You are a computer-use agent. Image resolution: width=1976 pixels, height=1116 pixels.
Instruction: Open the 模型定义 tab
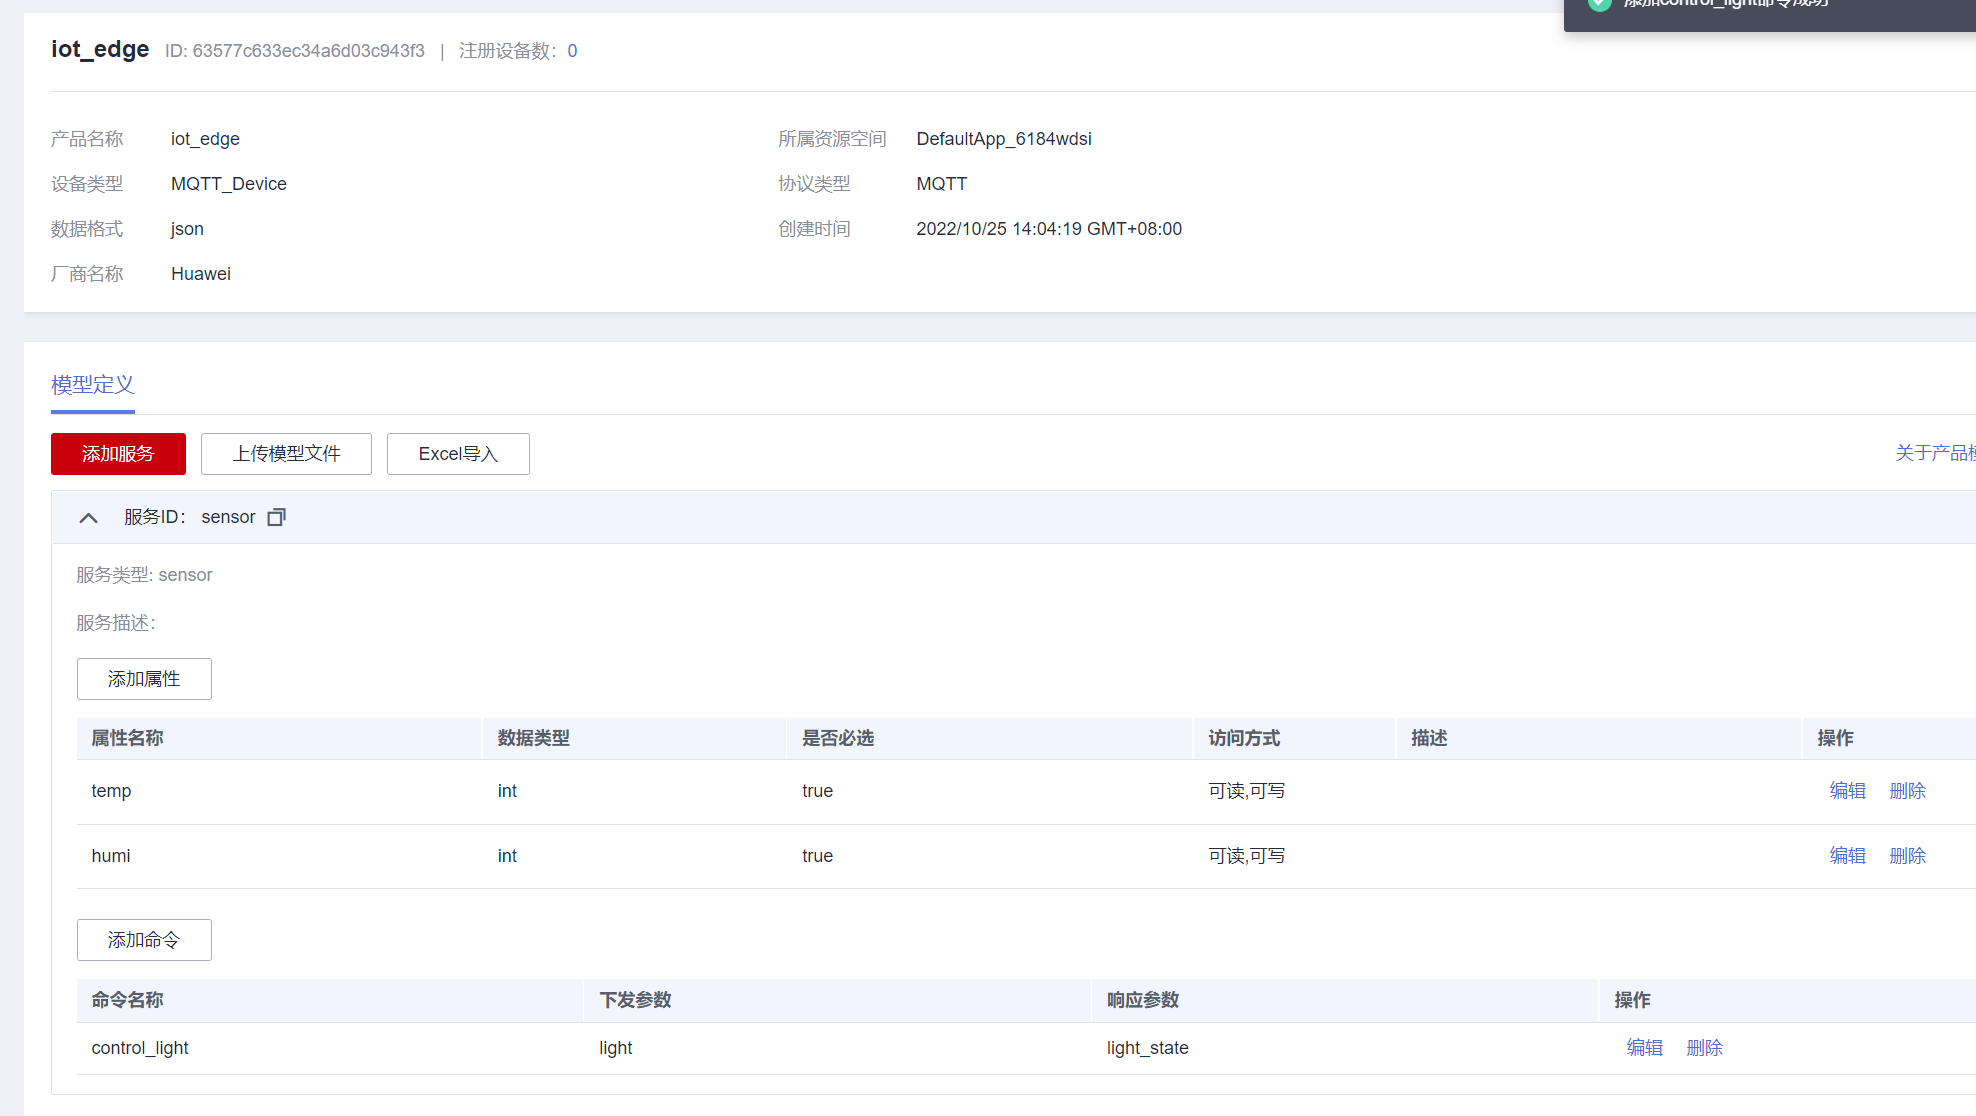(x=92, y=385)
